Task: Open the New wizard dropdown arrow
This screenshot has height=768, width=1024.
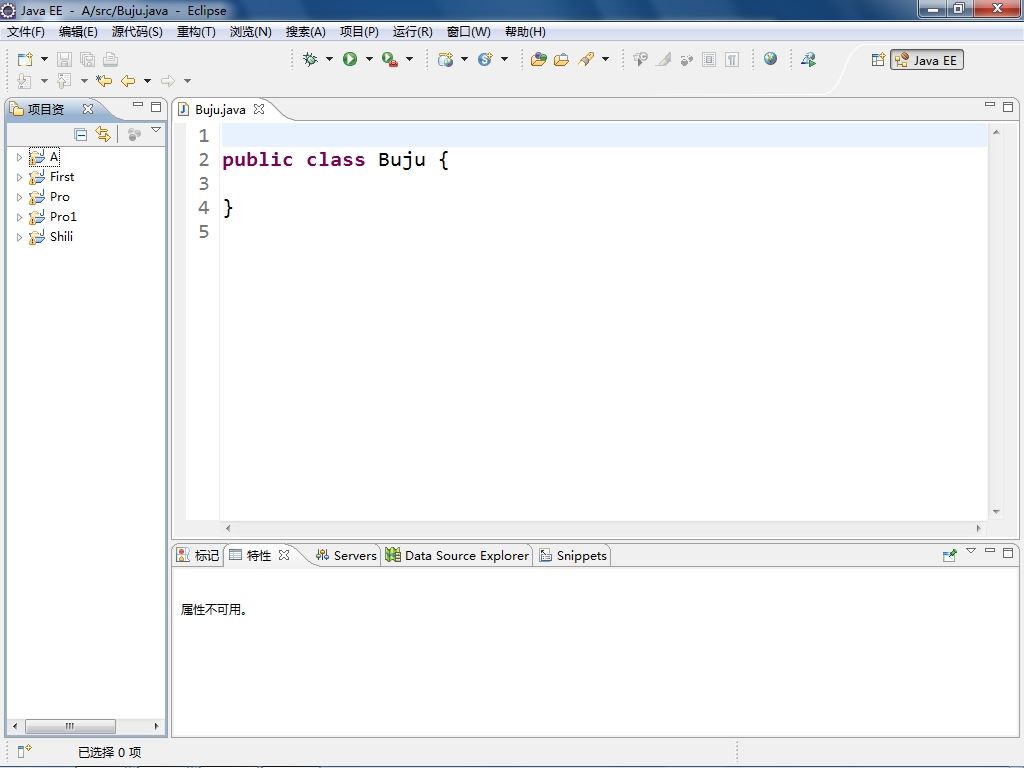Action: 44,59
